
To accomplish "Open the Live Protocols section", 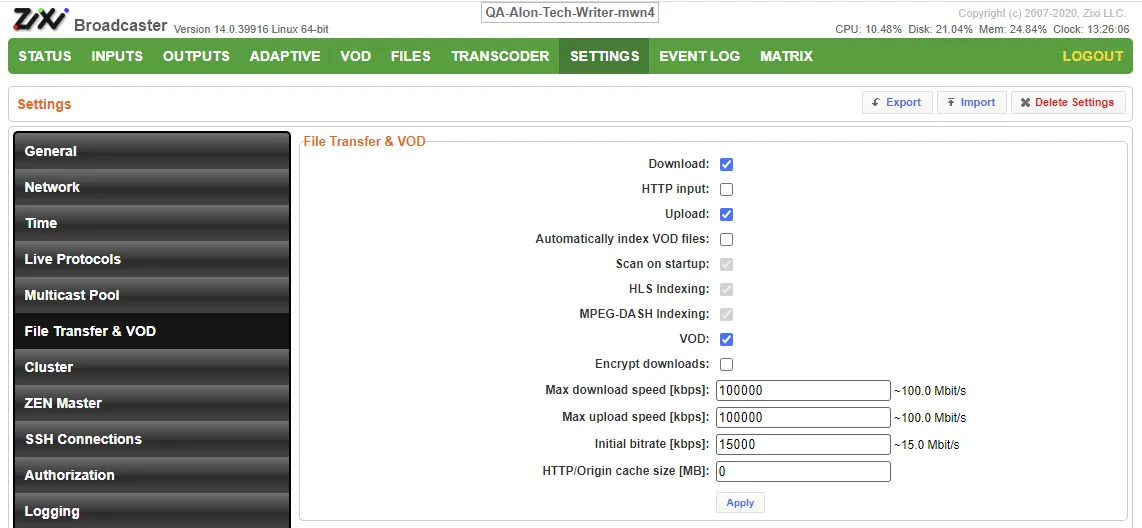I will (151, 259).
